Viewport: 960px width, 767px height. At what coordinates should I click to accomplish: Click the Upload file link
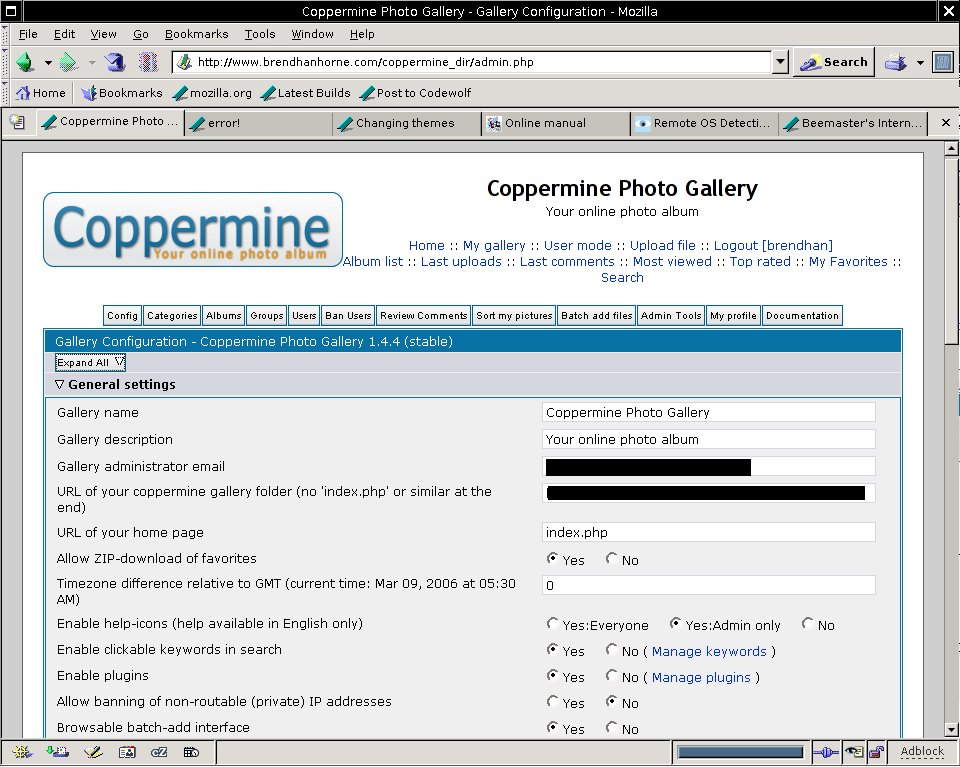[x=662, y=245]
